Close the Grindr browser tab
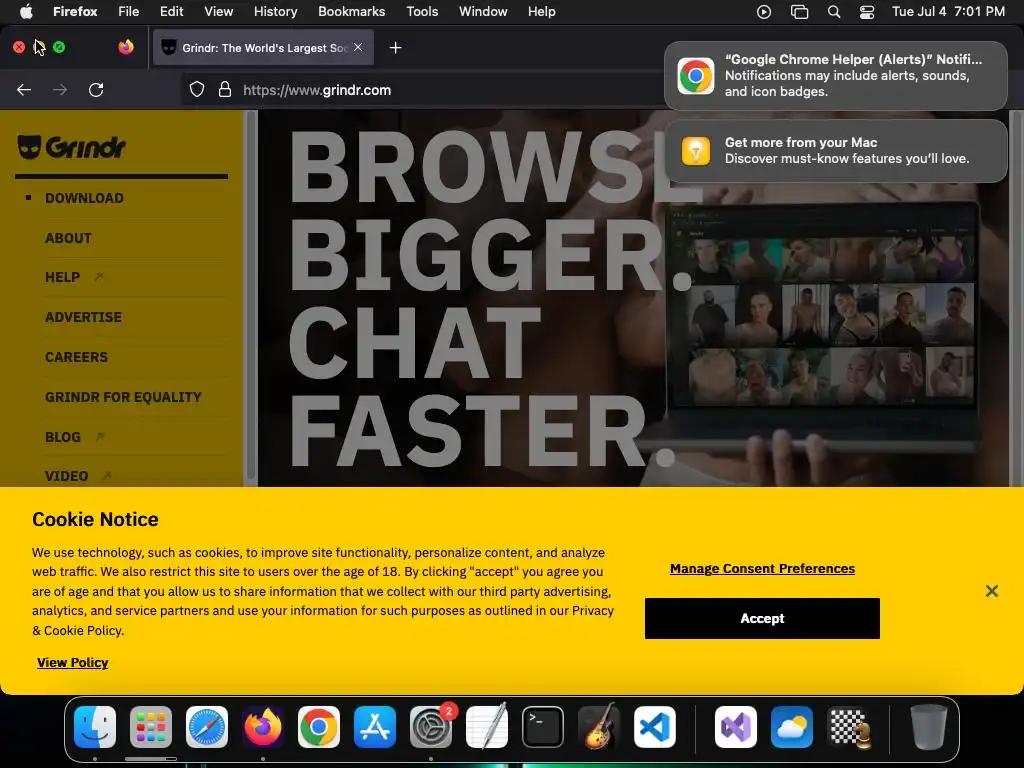Image resolution: width=1024 pixels, height=768 pixels. point(358,47)
